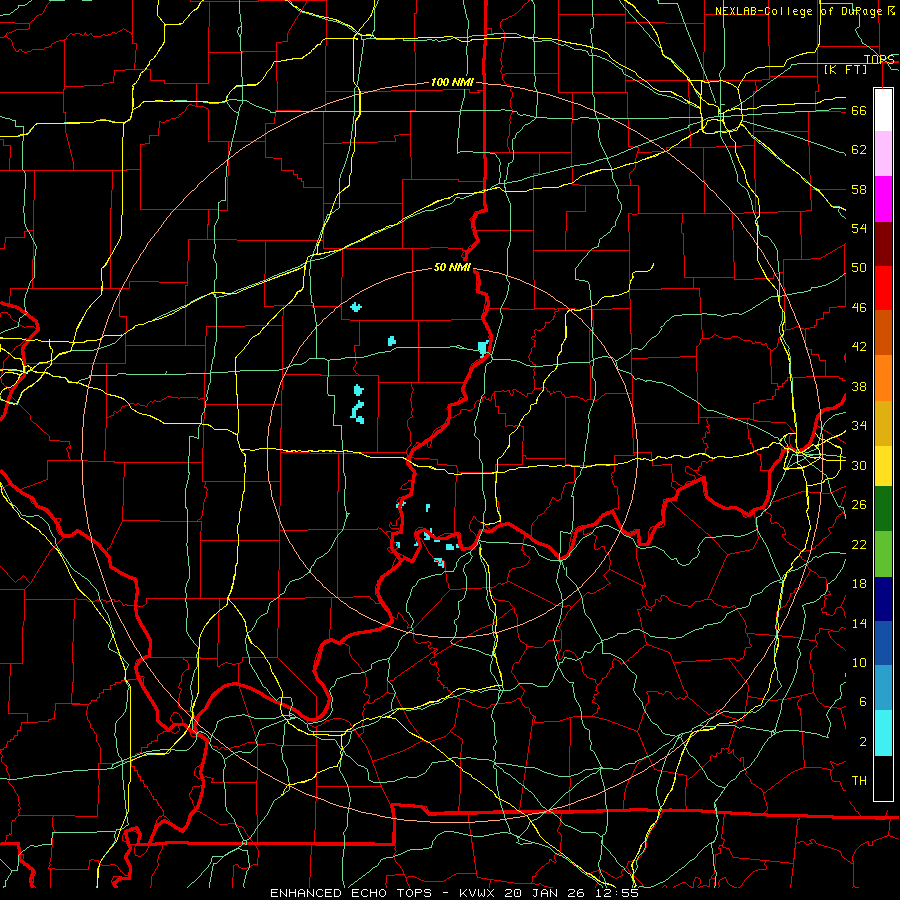The width and height of the screenshot is (900, 900).
Task: Select the bright red legend swatch
Action: [883, 288]
